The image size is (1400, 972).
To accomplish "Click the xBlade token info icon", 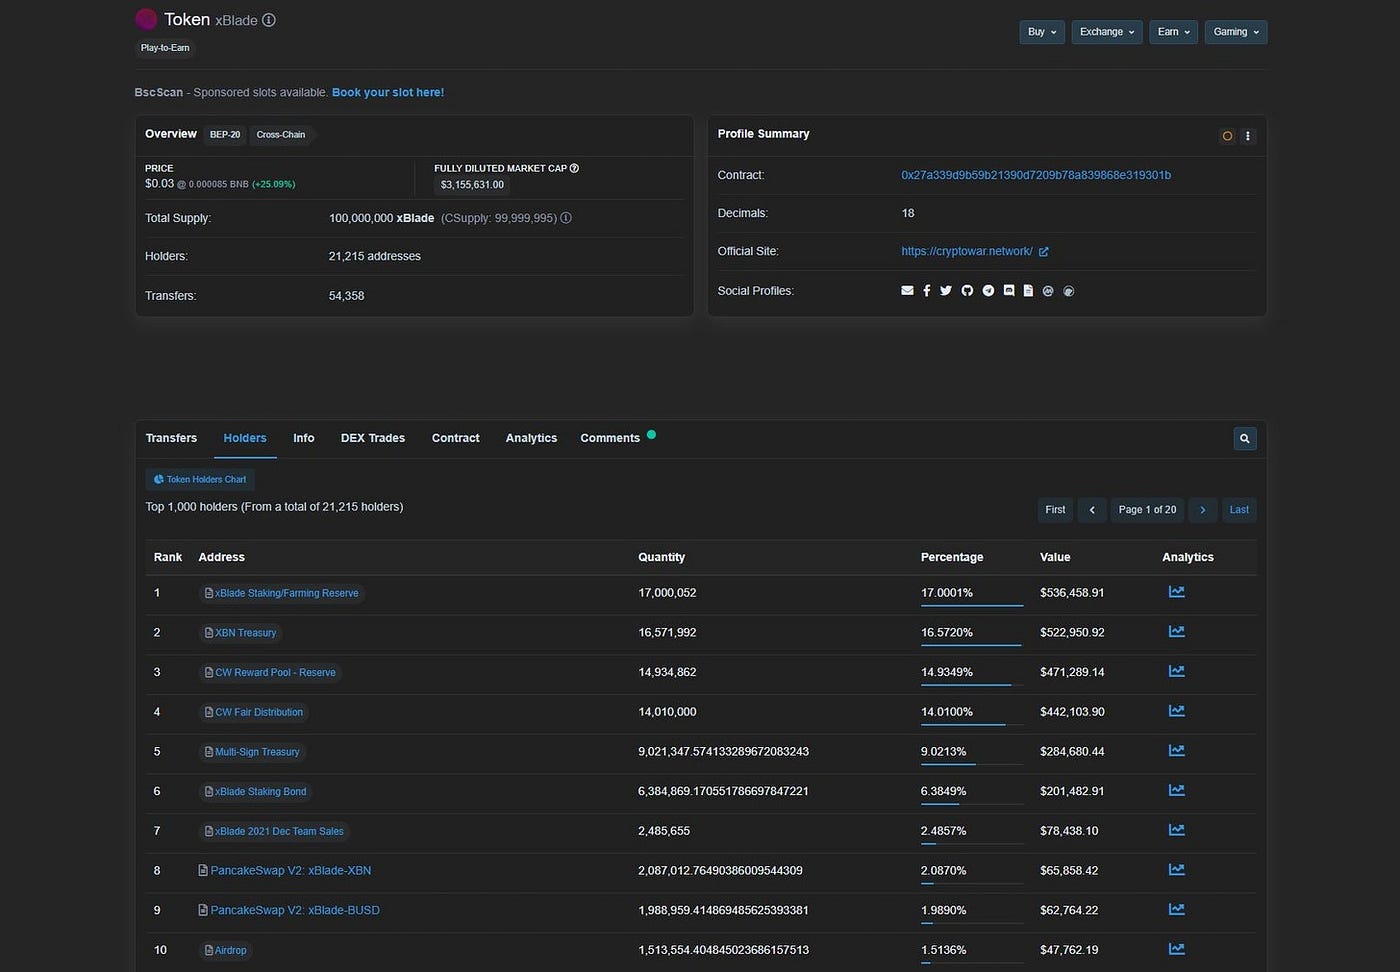I will pyautogui.click(x=269, y=20).
